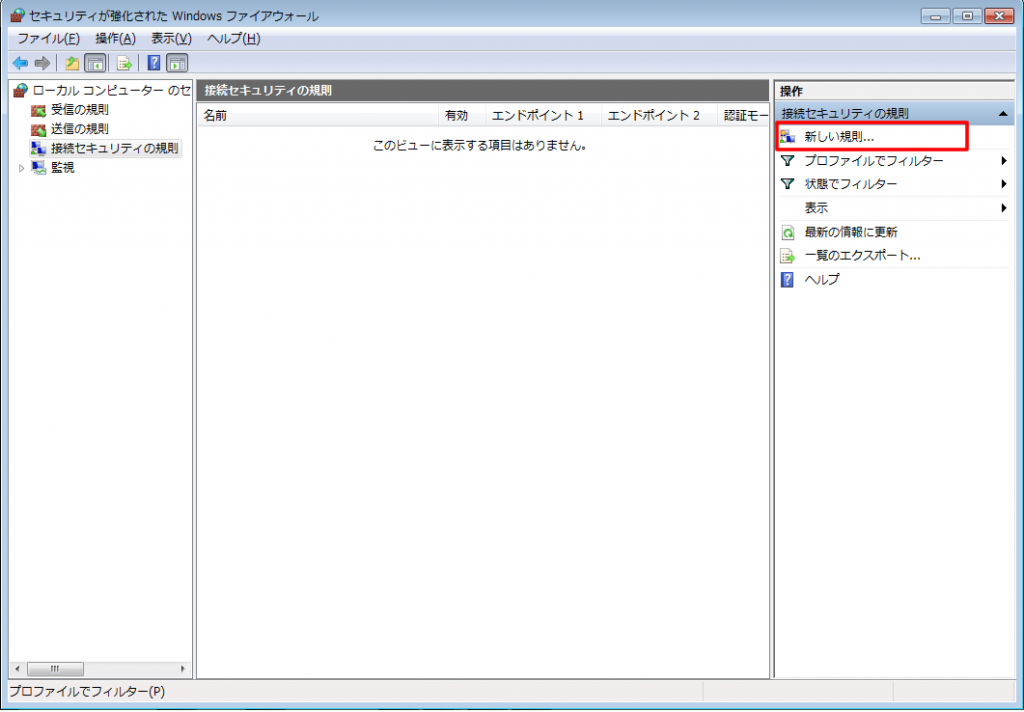Maximize the Windows ファイアウォール window
1024x712 pixels.
pos(967,16)
